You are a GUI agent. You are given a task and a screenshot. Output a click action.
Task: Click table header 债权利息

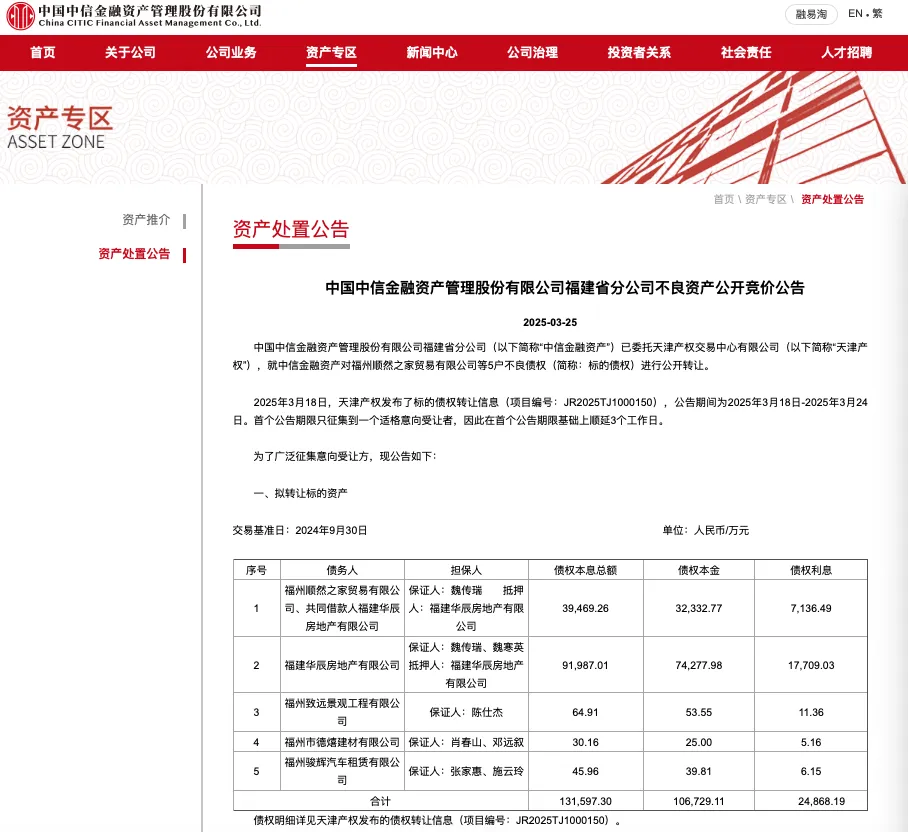point(811,570)
